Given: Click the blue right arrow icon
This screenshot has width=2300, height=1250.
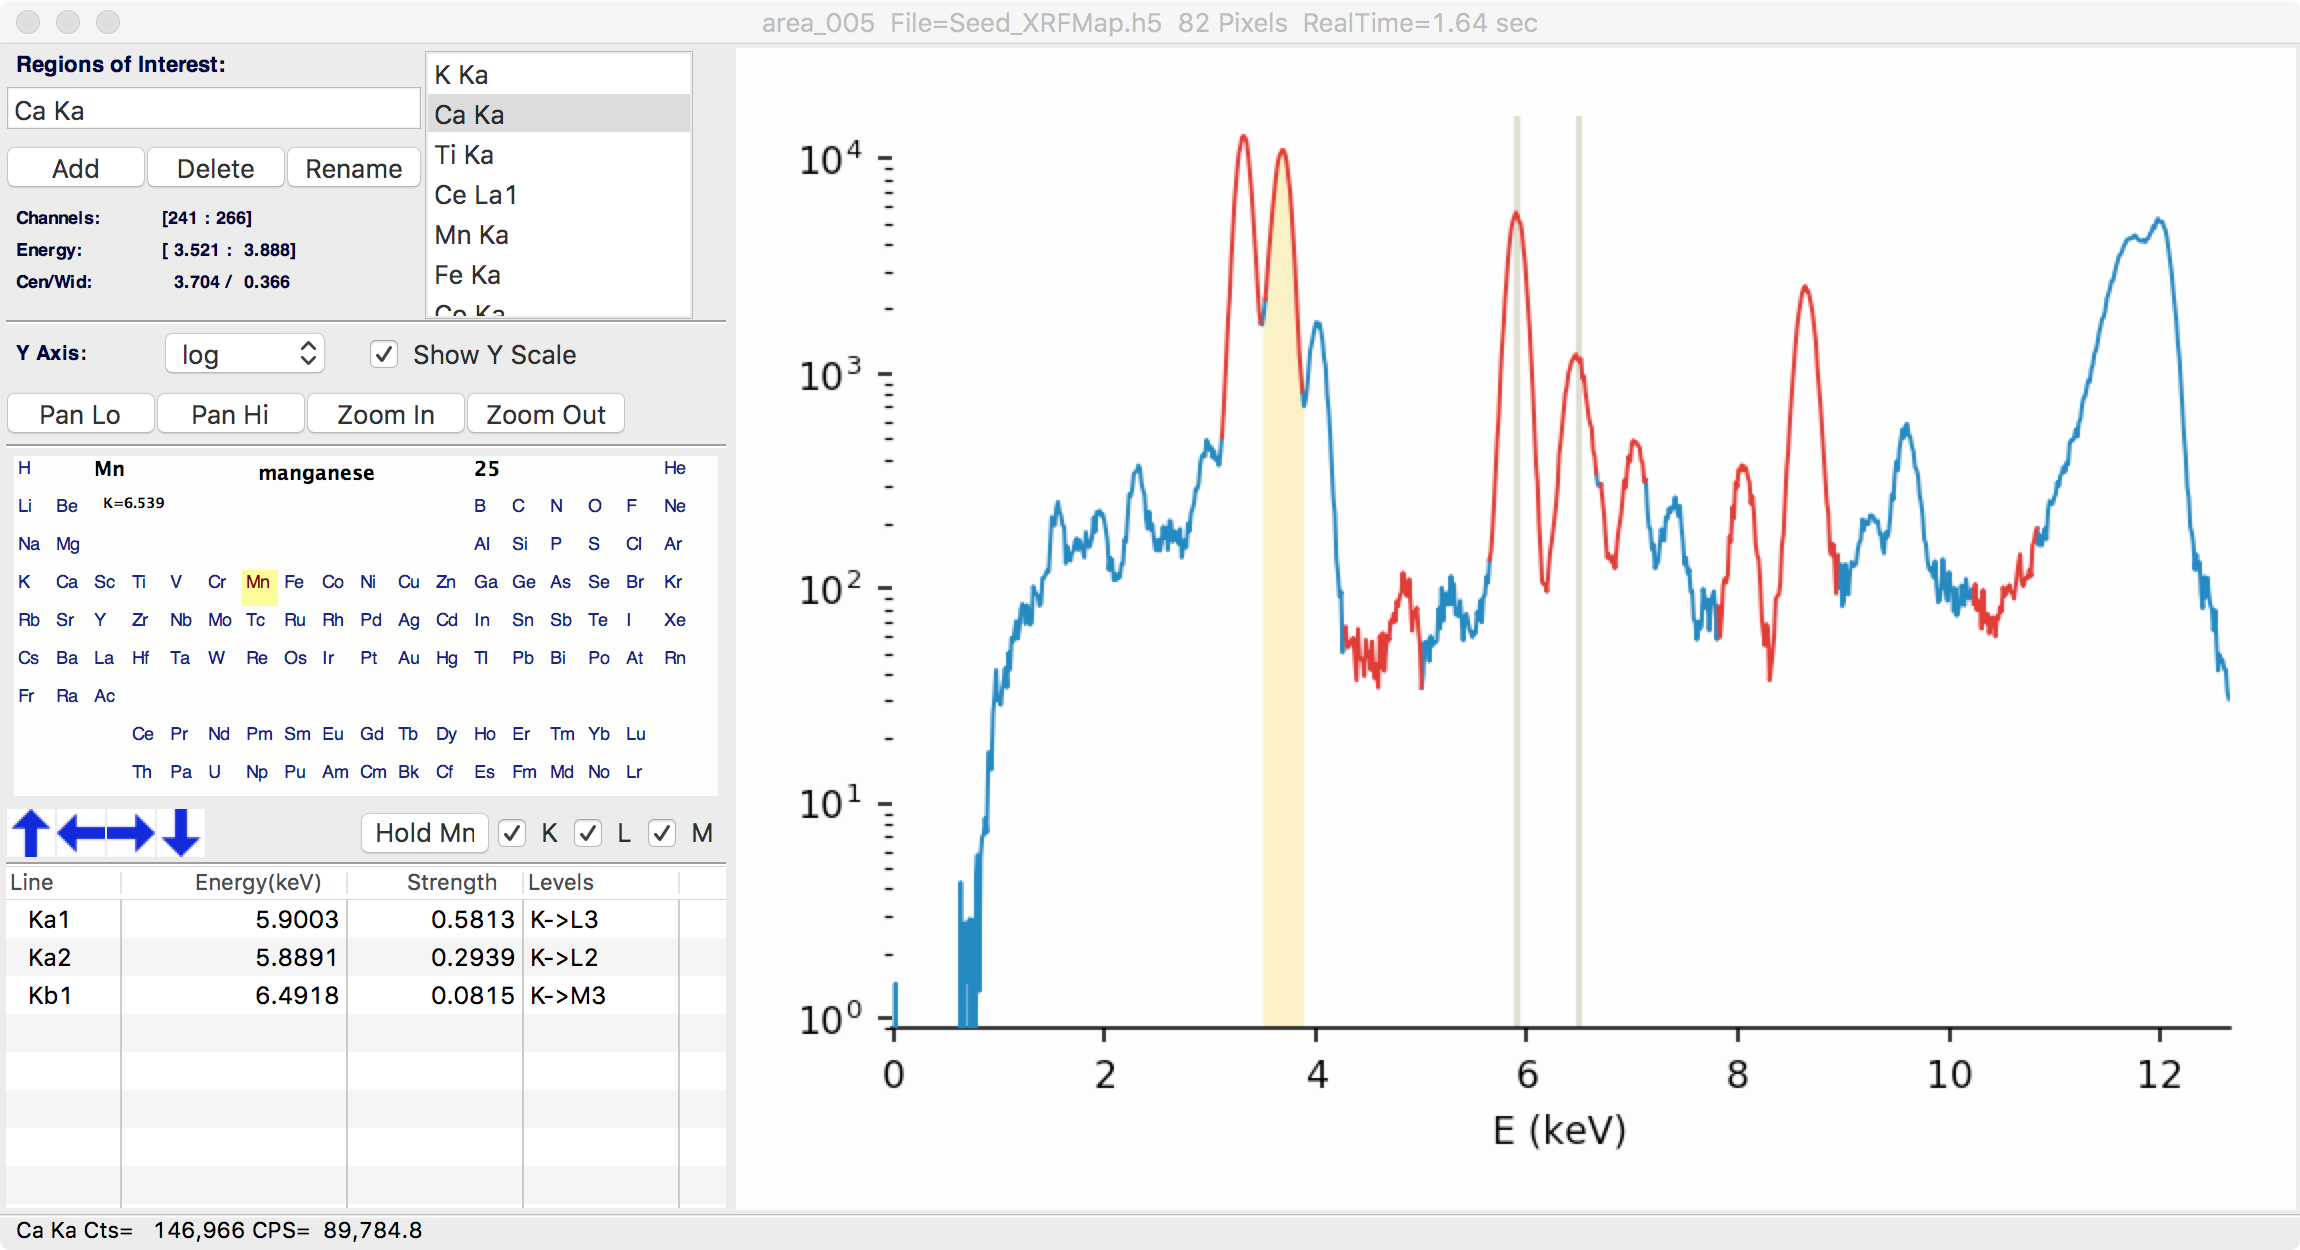Looking at the screenshot, I should [x=131, y=833].
